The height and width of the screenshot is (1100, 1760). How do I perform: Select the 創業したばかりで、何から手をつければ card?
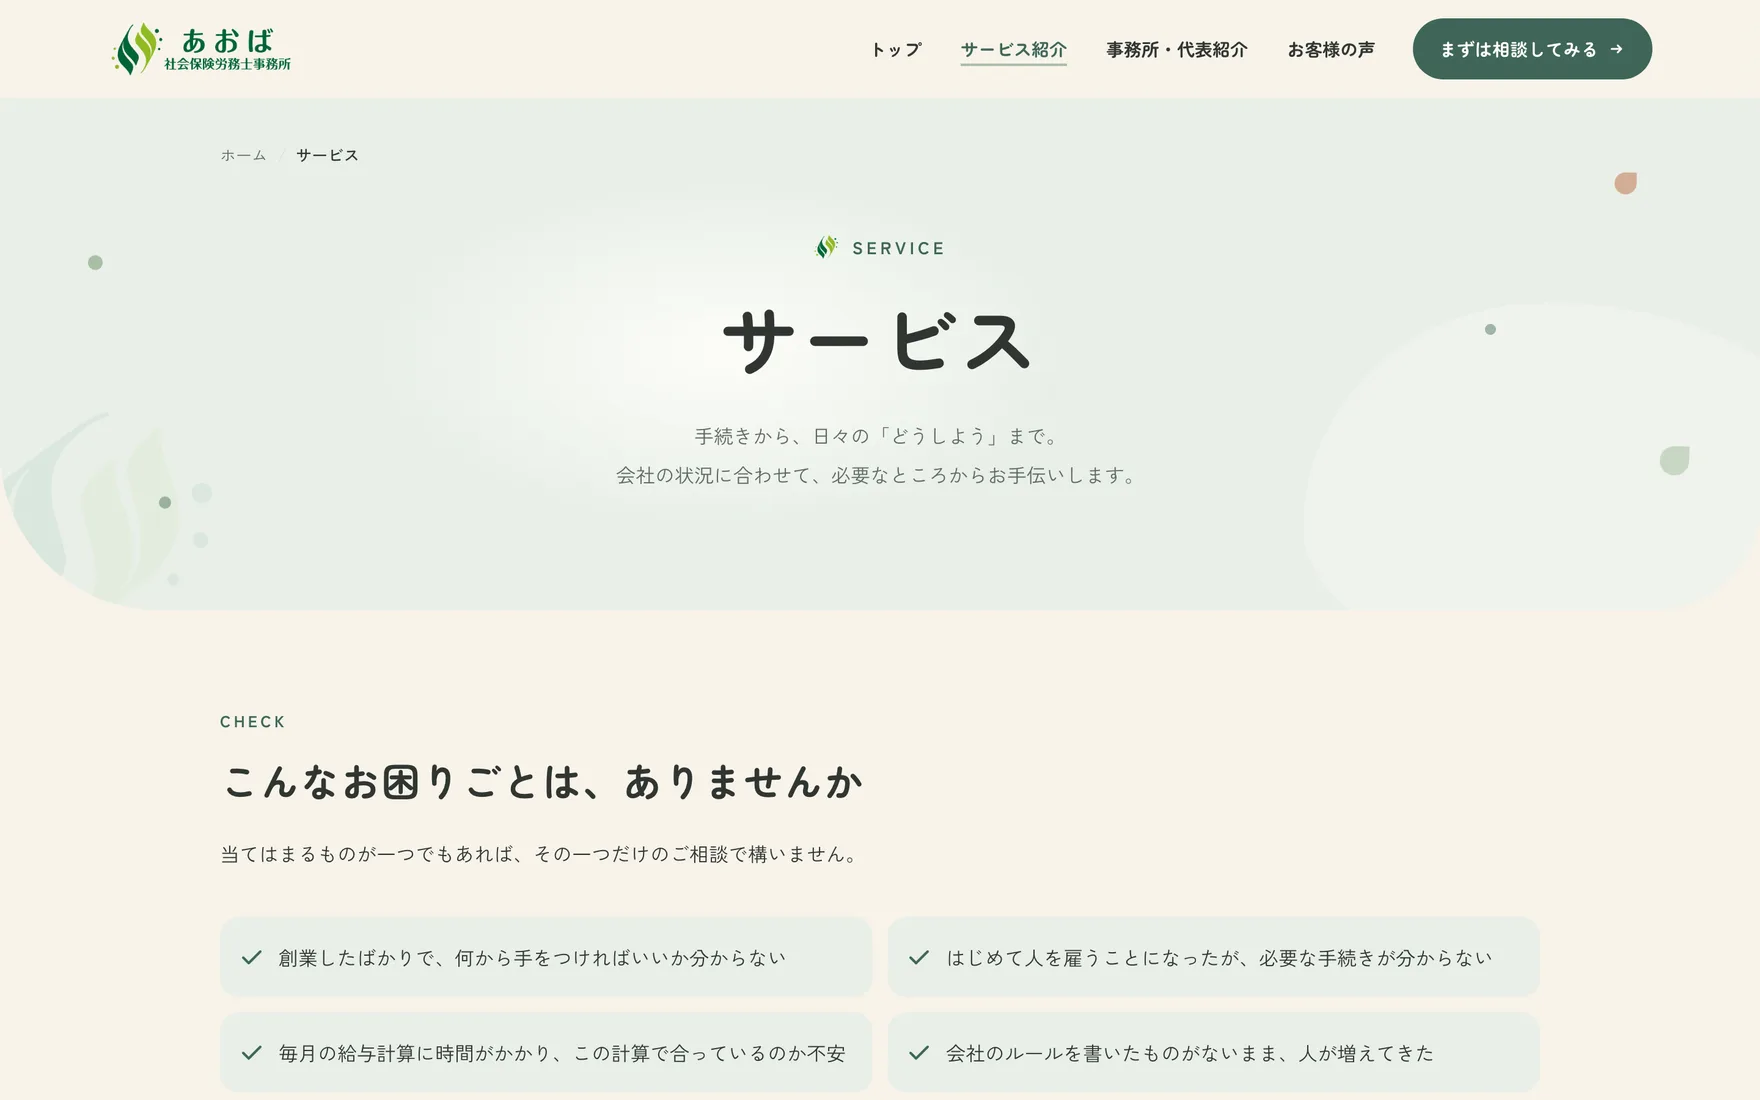[x=546, y=957]
